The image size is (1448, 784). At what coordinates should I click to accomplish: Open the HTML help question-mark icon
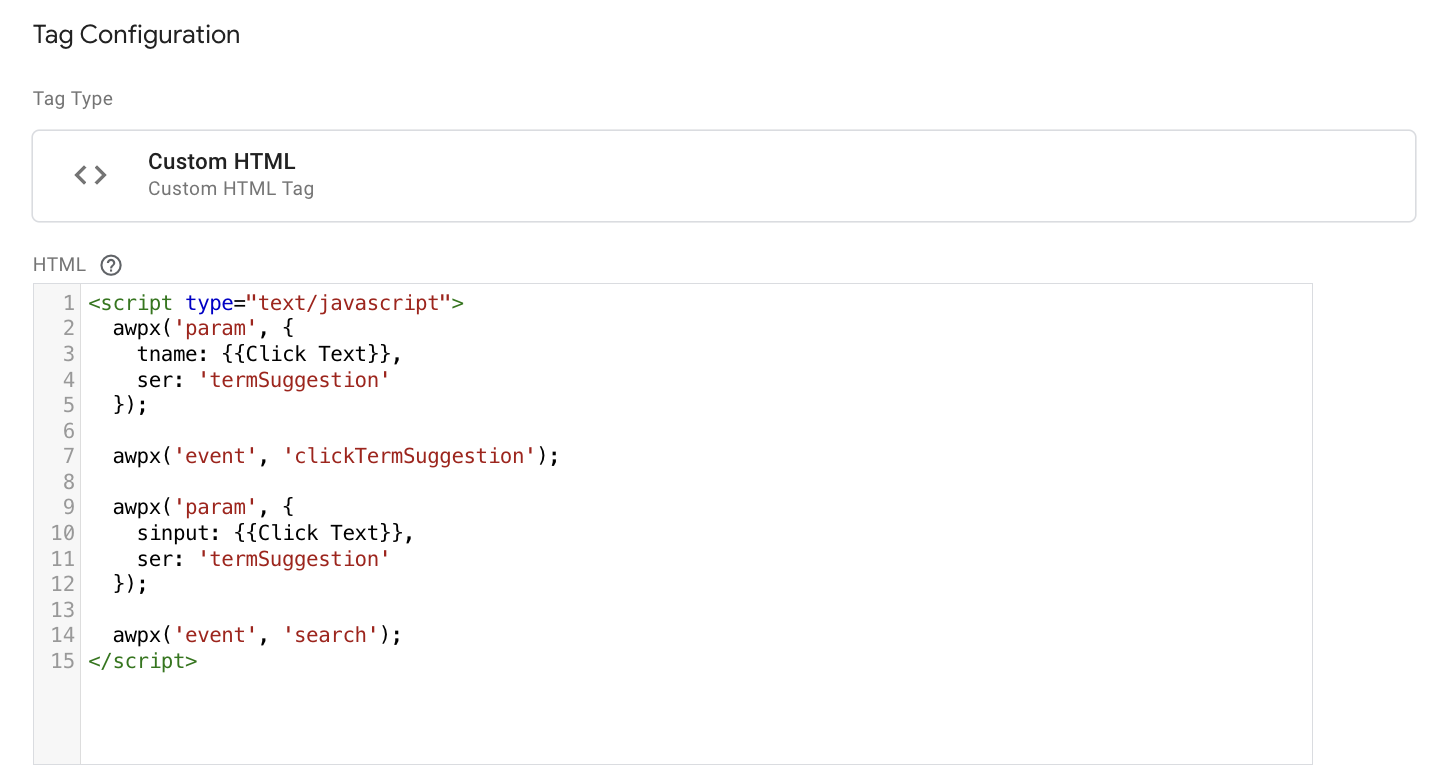tap(111, 265)
